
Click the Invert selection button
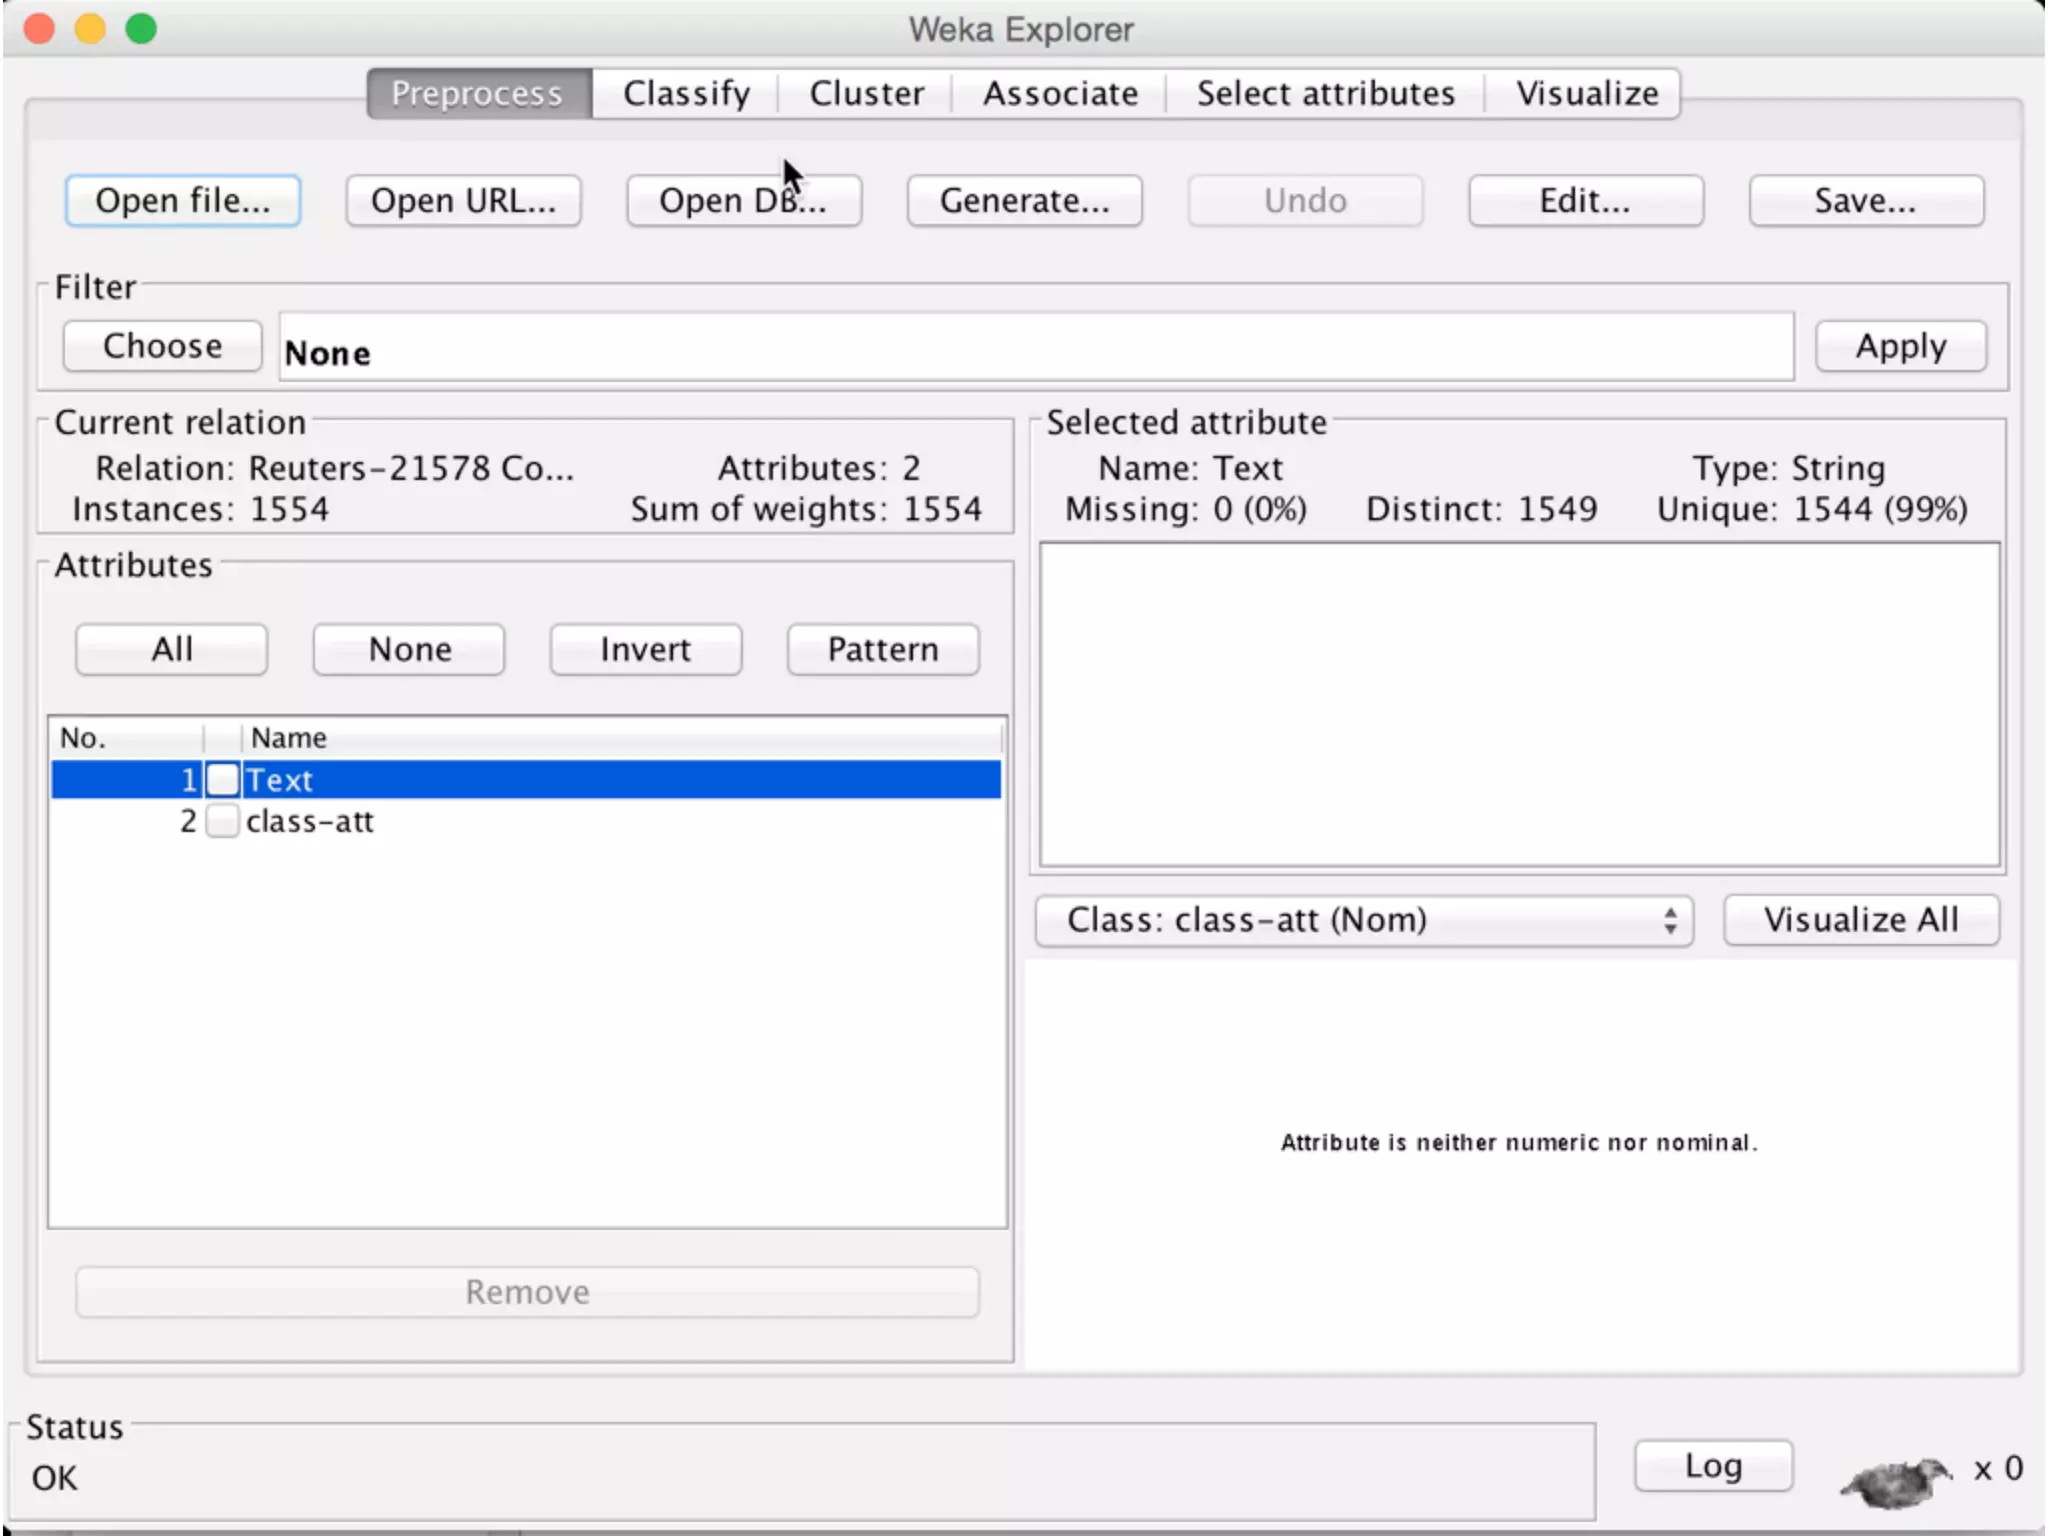click(645, 650)
